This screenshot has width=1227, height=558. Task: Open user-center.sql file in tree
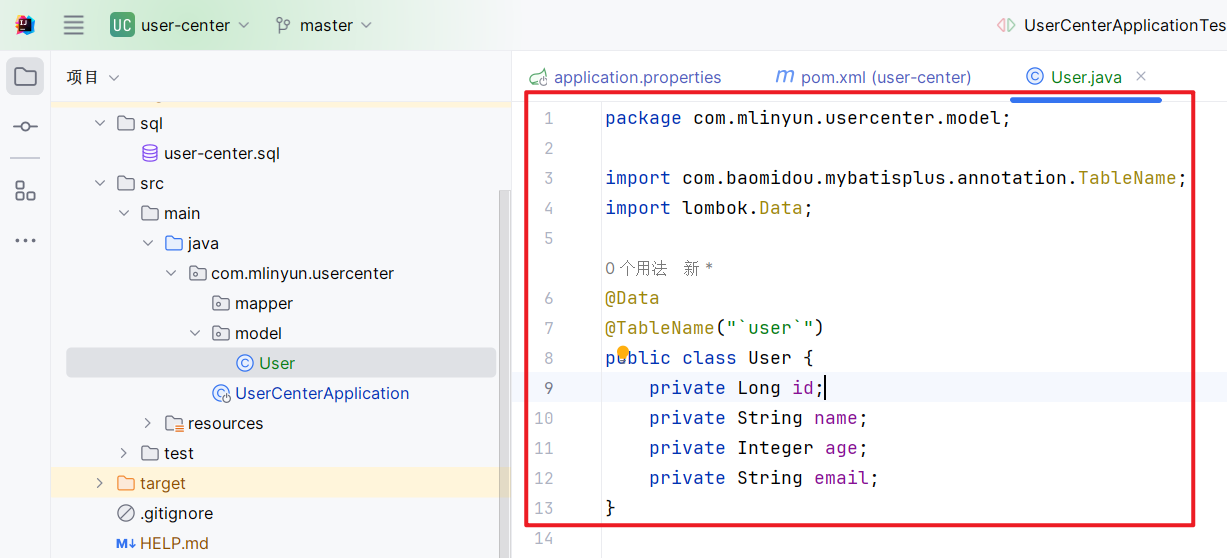221,153
